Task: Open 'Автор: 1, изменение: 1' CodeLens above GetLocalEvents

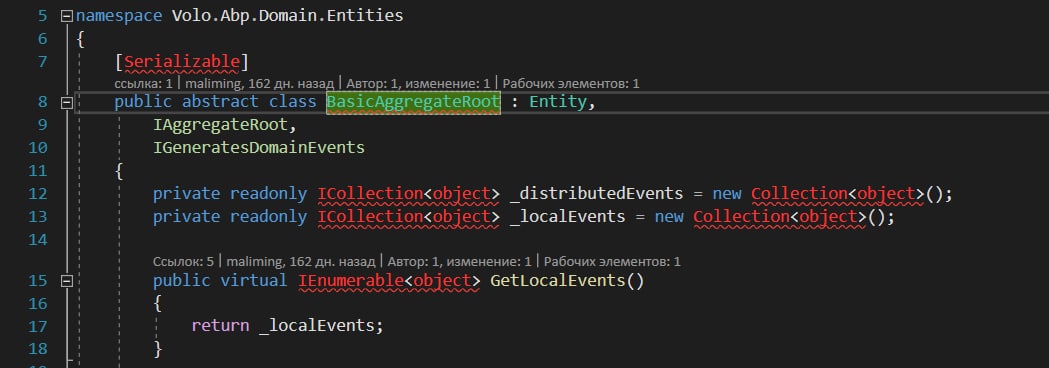Action: tap(459, 262)
